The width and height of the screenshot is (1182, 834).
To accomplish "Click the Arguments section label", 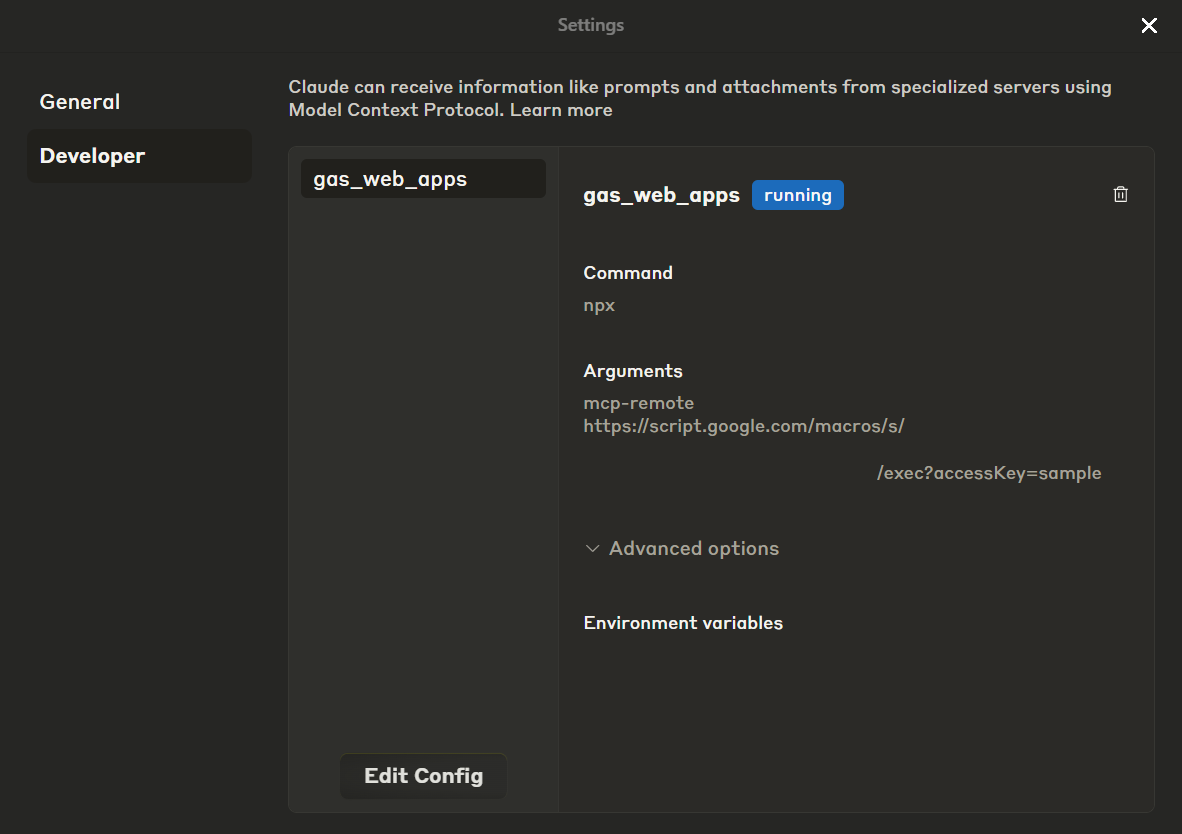I will click(x=632, y=371).
